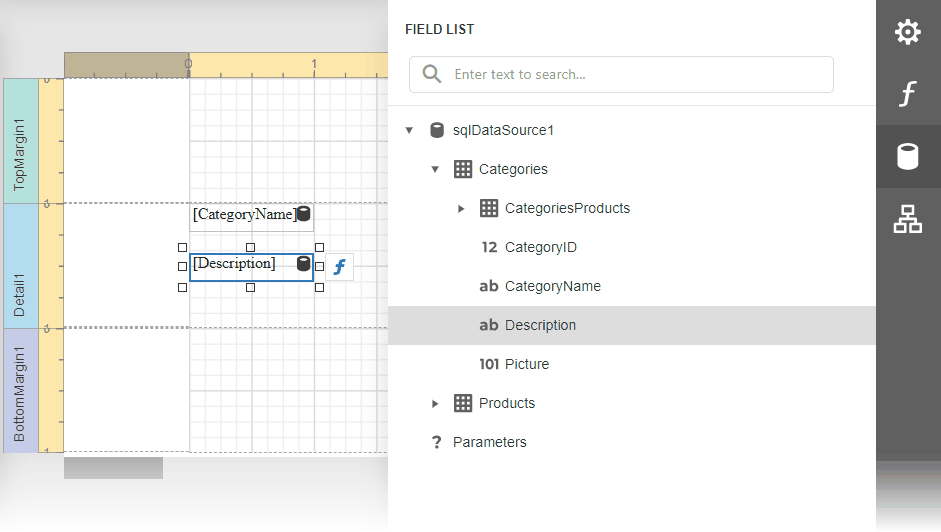Open the Report Explorer hierarchy panel
The image size is (941, 532).
point(907,221)
